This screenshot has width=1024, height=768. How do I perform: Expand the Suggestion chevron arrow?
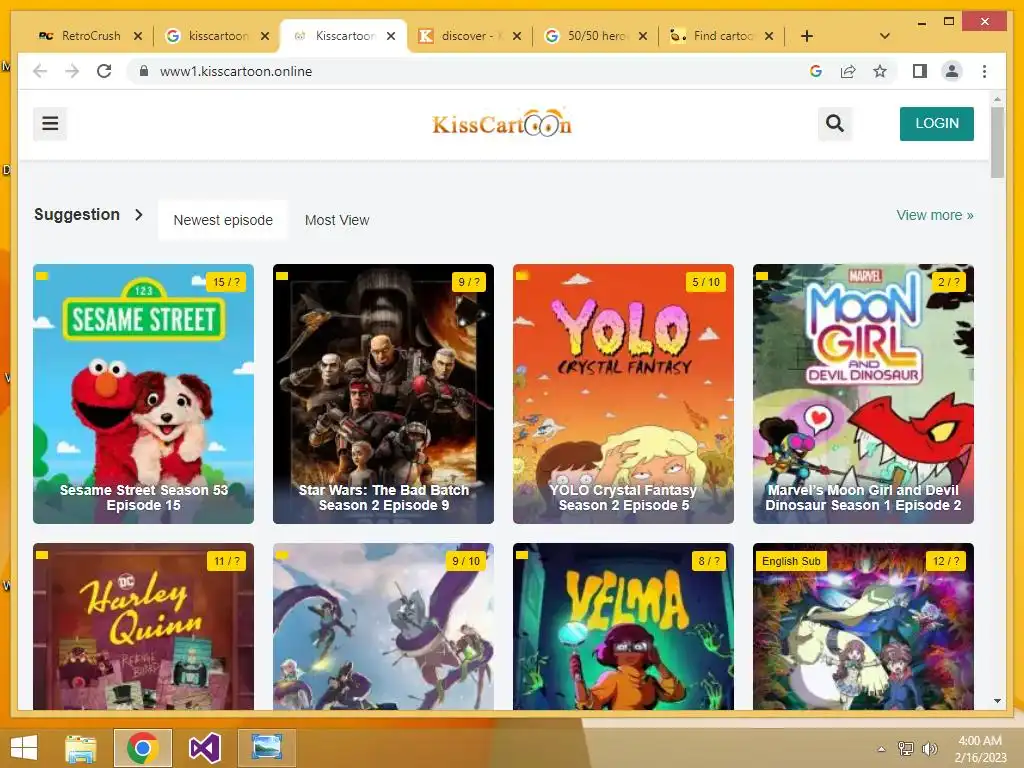coord(138,214)
